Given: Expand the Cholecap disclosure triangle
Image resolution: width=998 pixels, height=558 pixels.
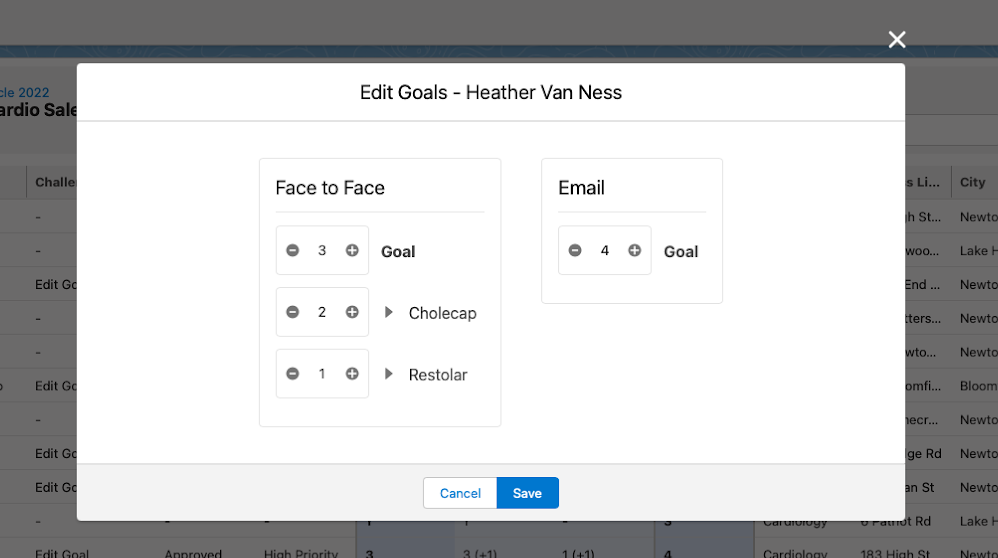Looking at the screenshot, I should (x=389, y=313).
